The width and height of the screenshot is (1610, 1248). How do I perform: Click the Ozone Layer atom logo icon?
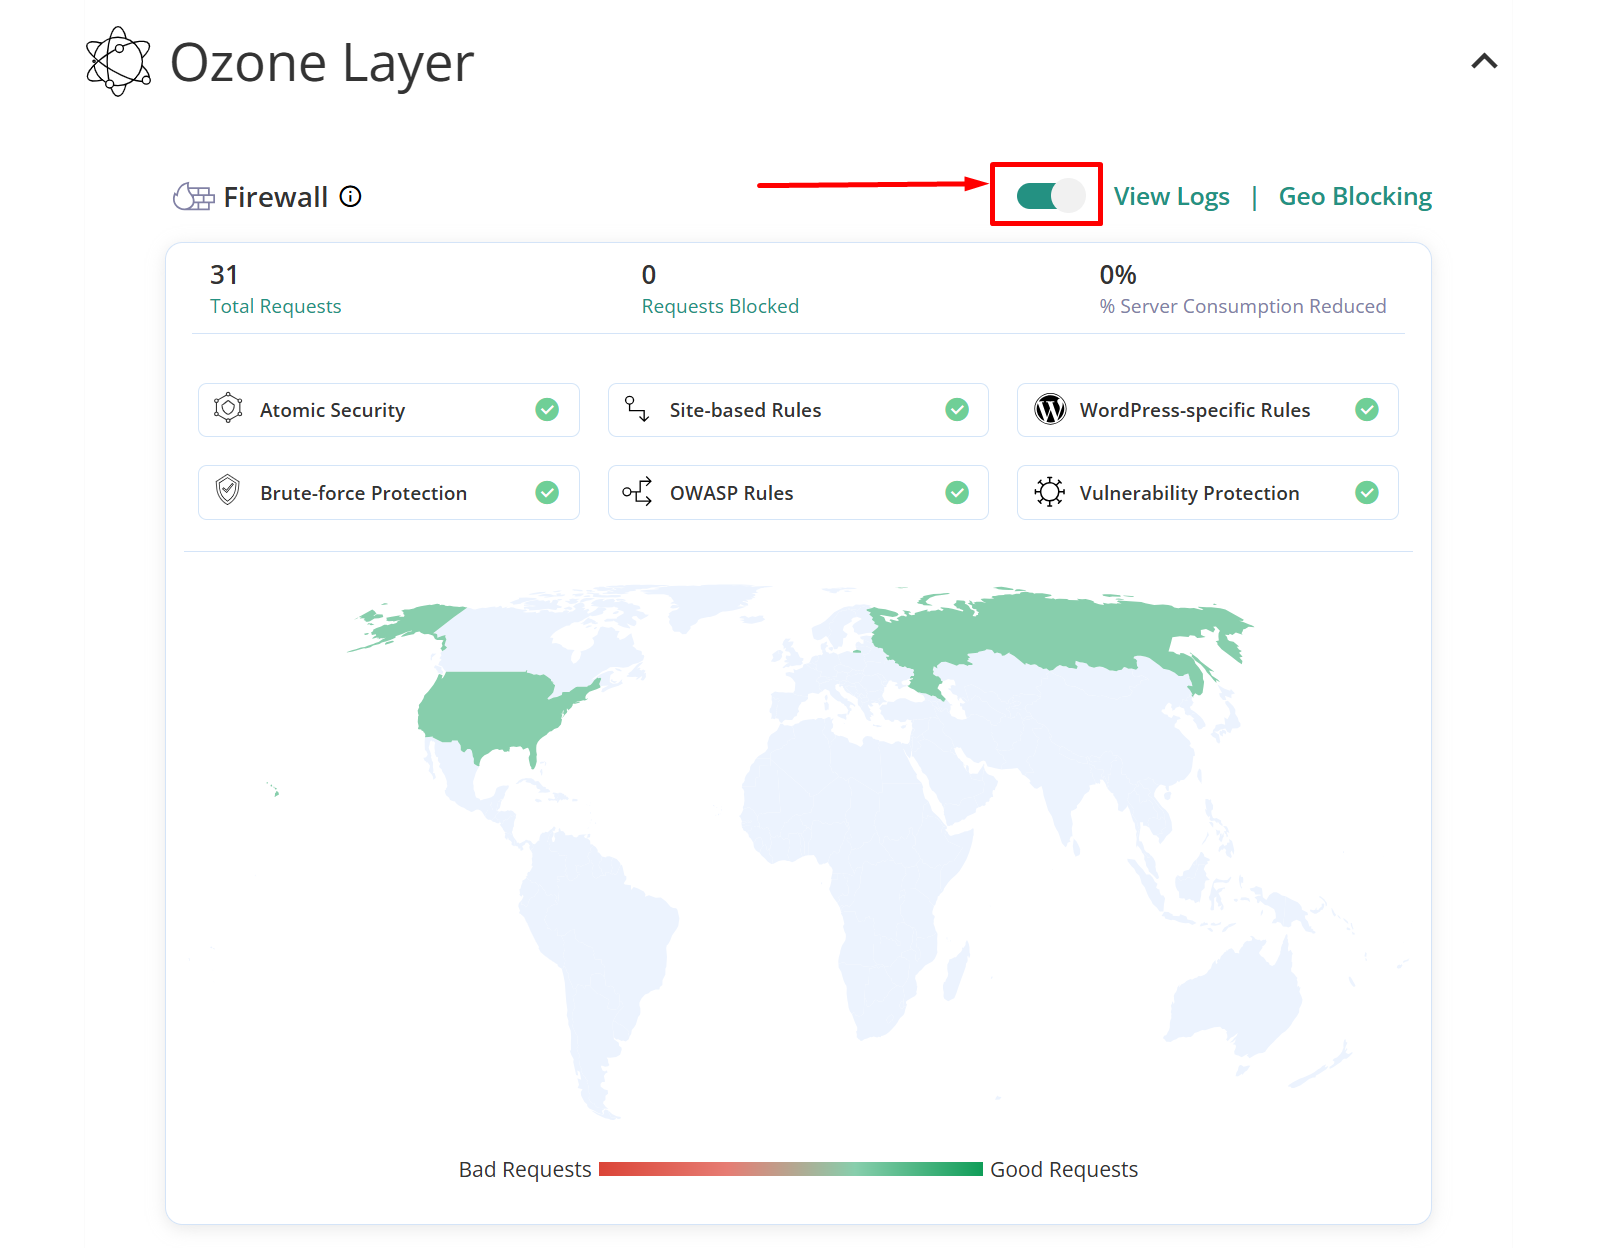(119, 62)
